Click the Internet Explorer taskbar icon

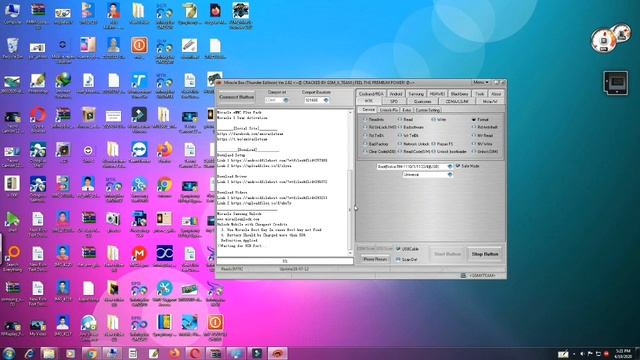(29, 353)
